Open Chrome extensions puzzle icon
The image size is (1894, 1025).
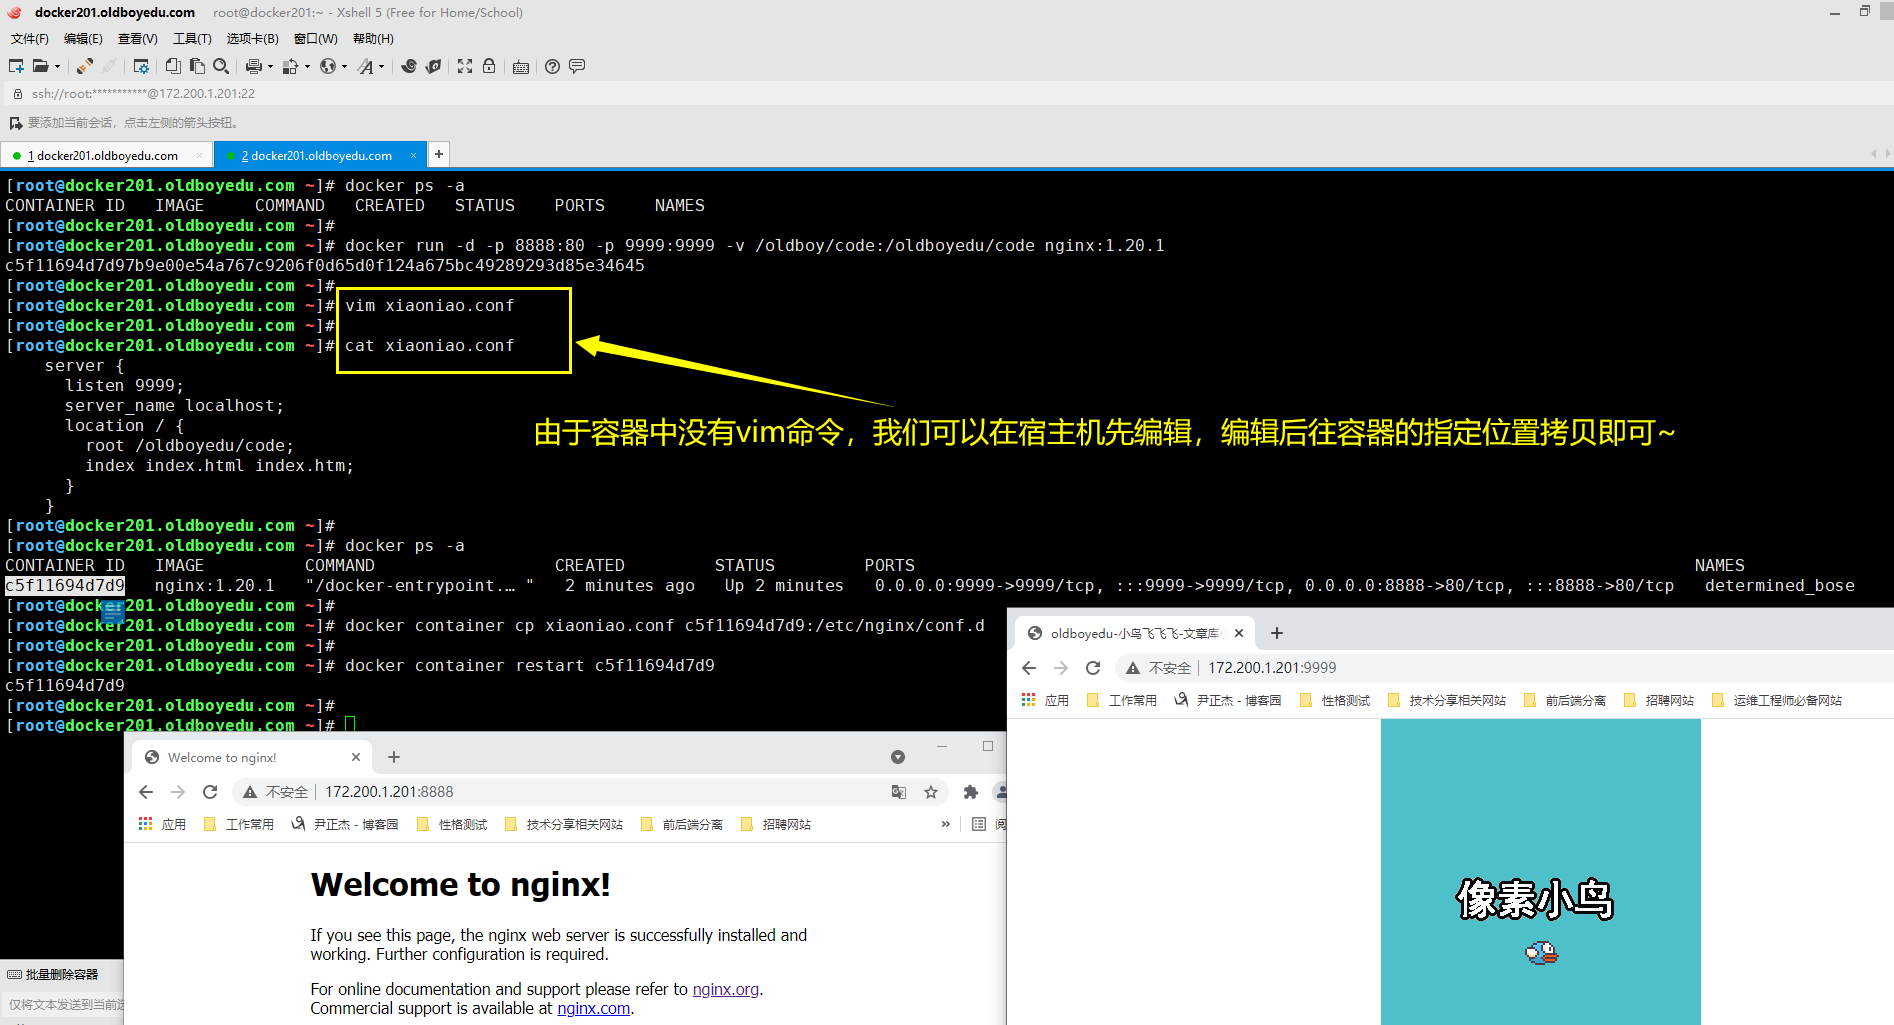coord(969,791)
